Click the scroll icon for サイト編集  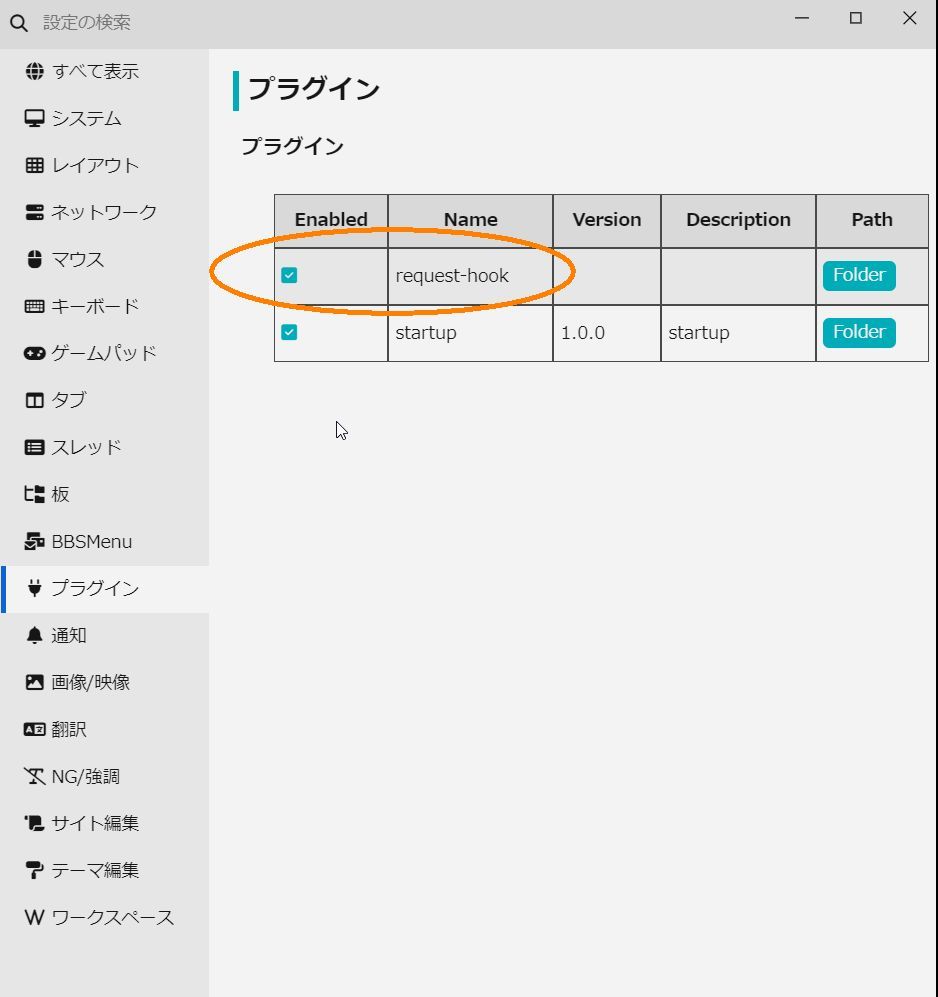click(x=34, y=823)
